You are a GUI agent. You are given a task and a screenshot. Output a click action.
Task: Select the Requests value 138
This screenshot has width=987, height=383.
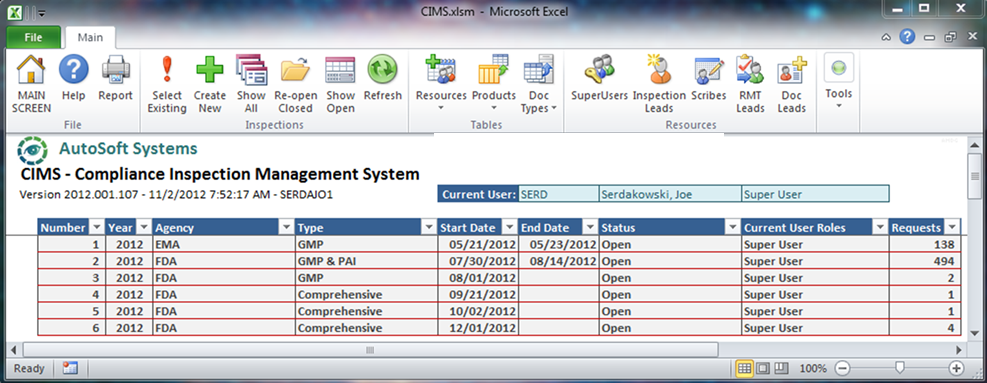point(924,244)
